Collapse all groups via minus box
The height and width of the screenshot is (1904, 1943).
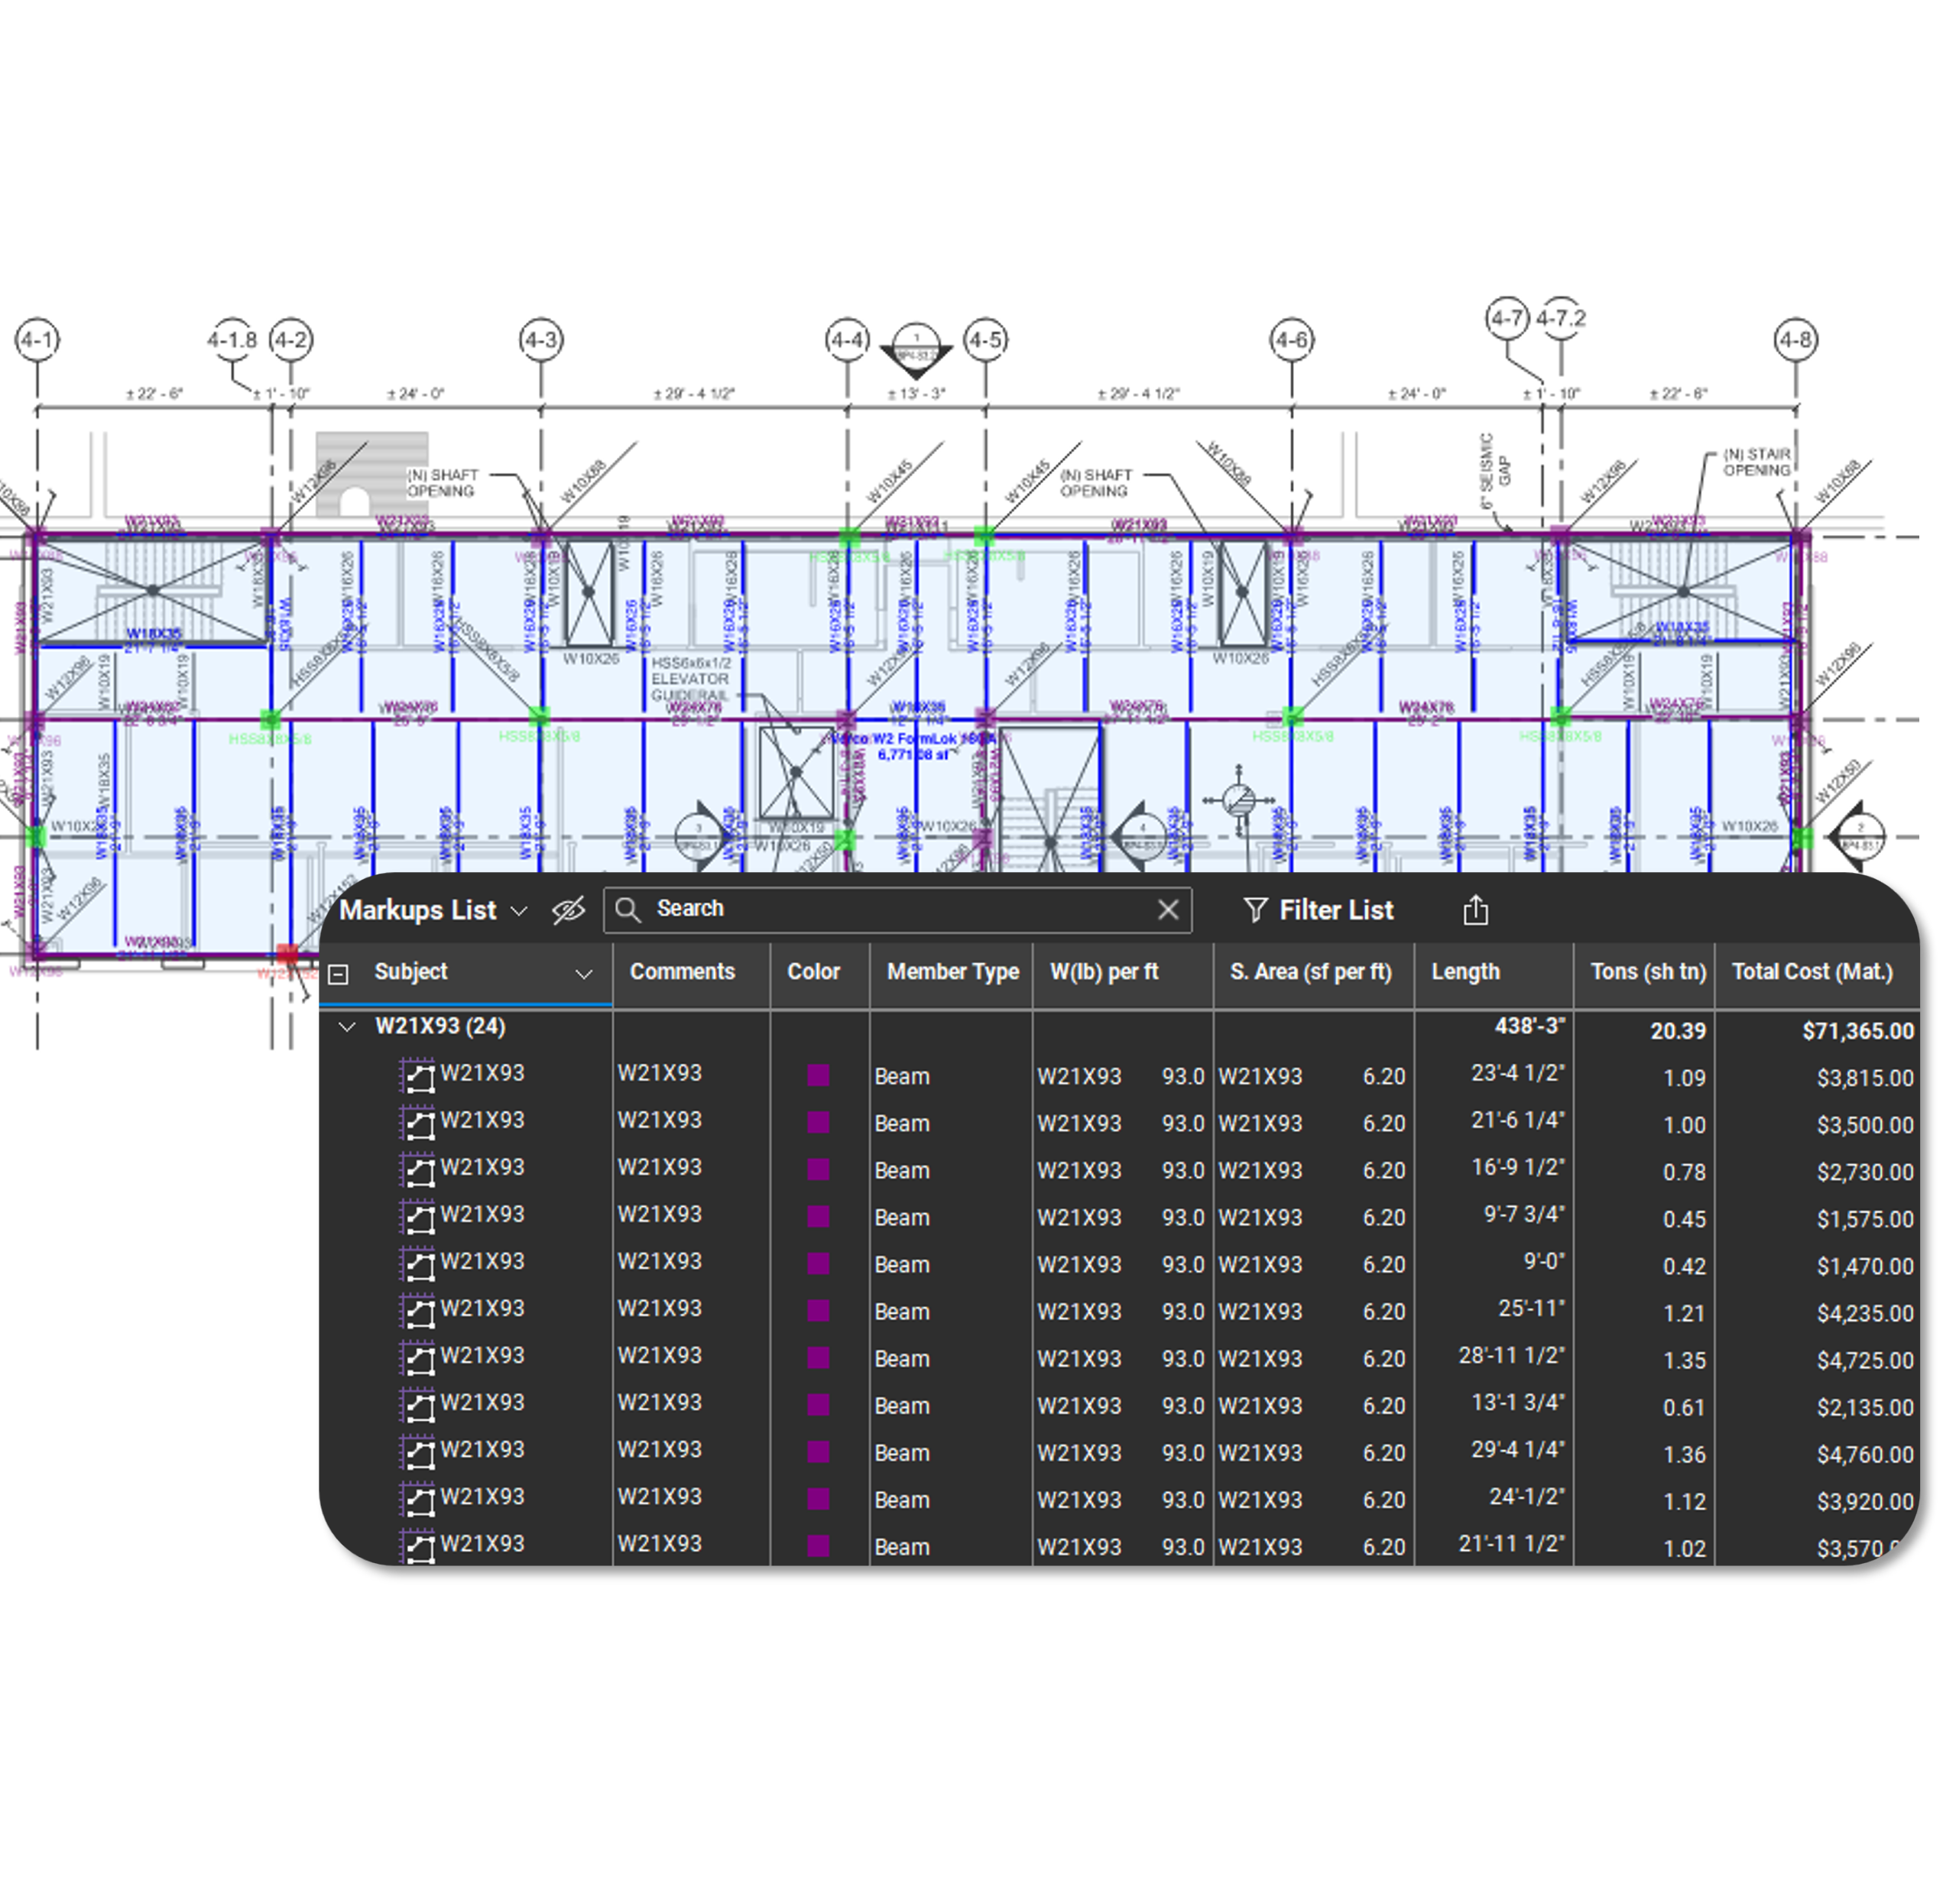coord(339,973)
